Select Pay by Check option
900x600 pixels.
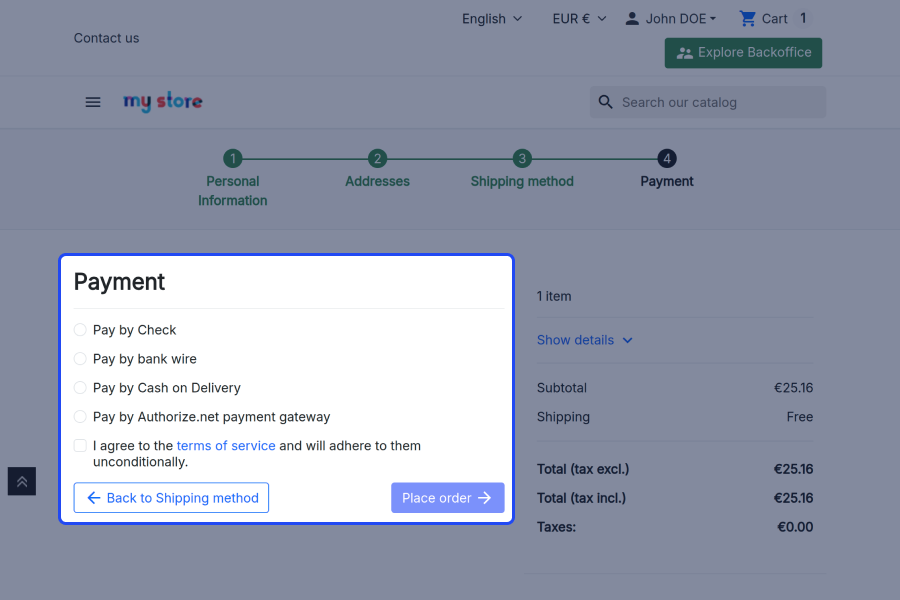click(80, 330)
